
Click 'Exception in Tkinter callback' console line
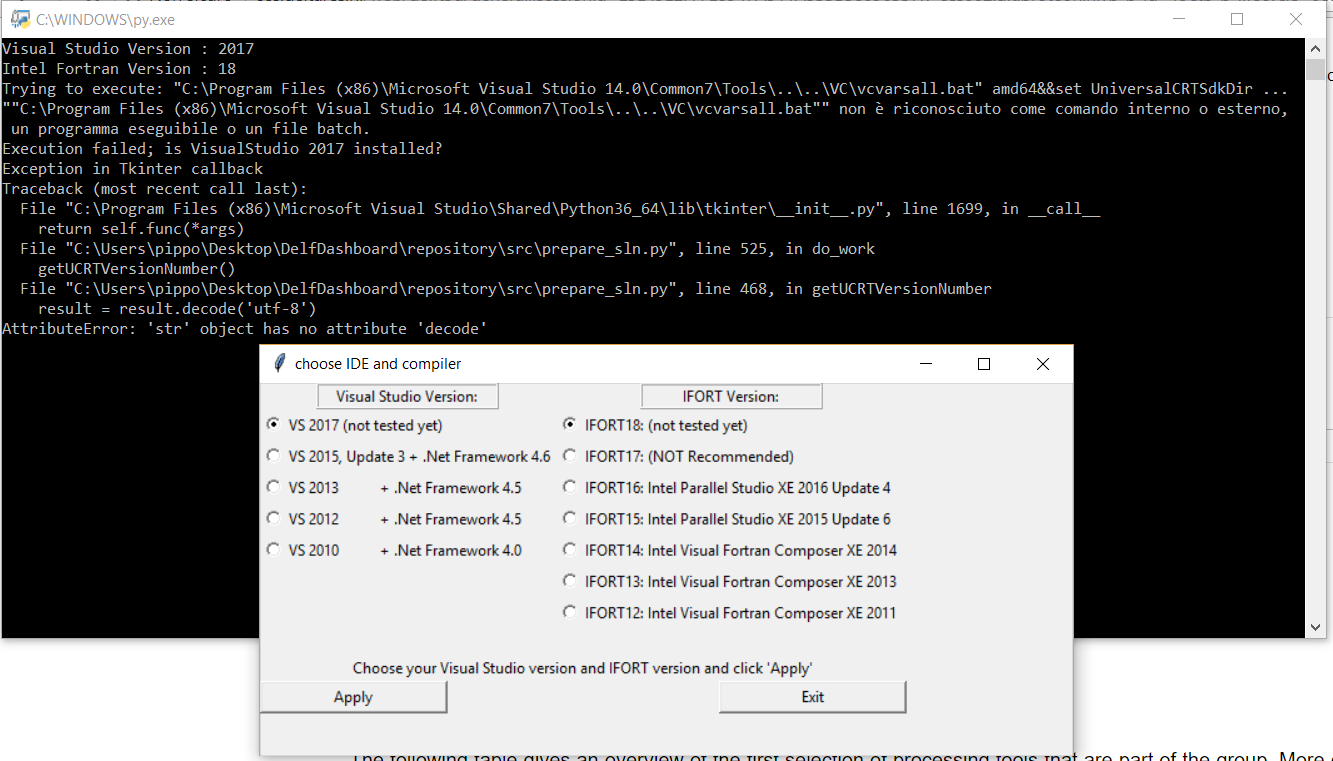coord(133,169)
